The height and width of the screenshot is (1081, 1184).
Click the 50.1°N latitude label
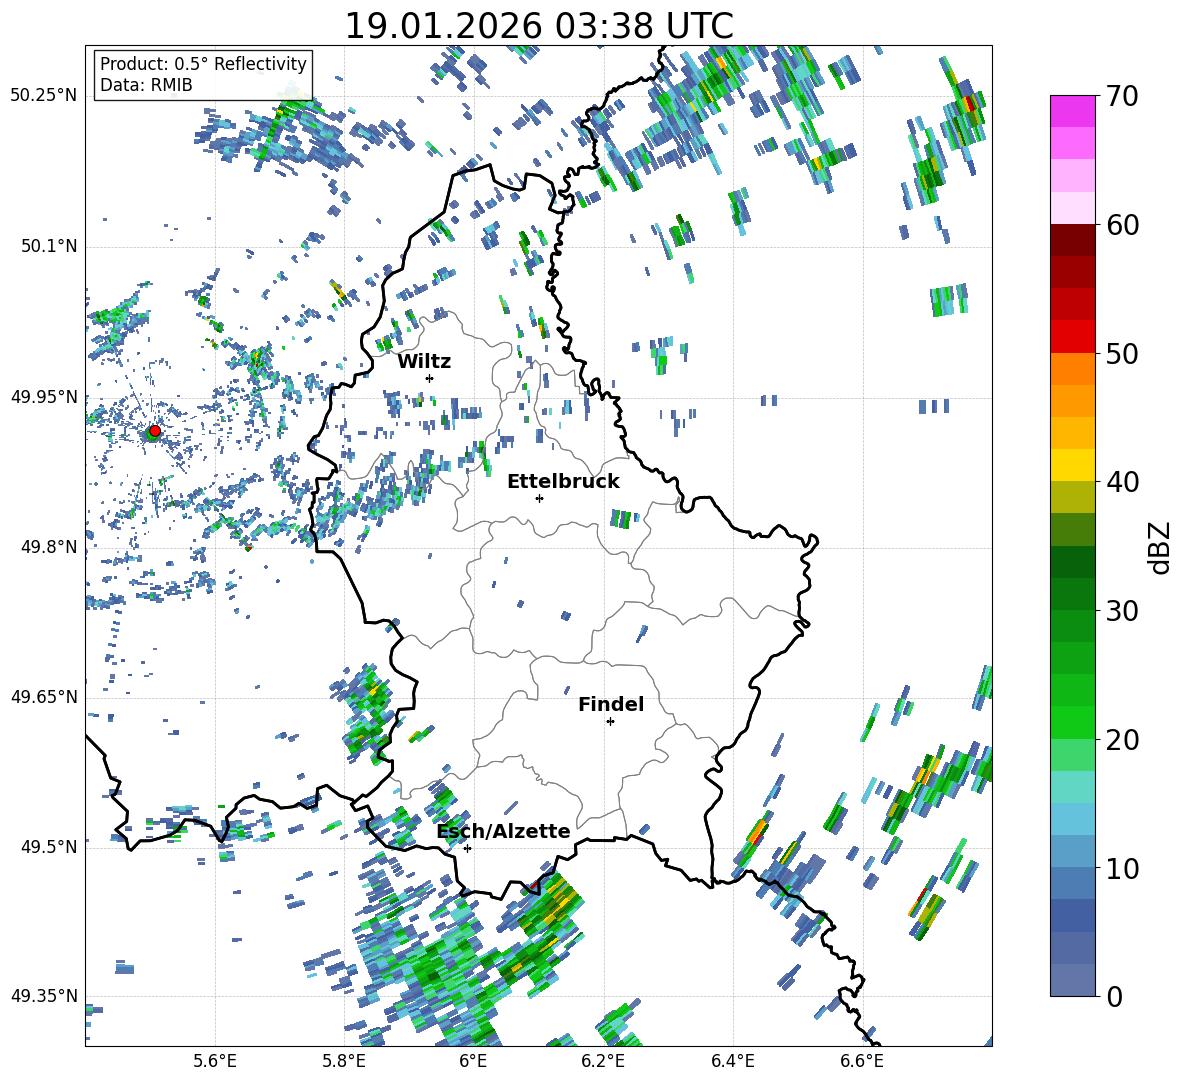[x=49, y=246]
